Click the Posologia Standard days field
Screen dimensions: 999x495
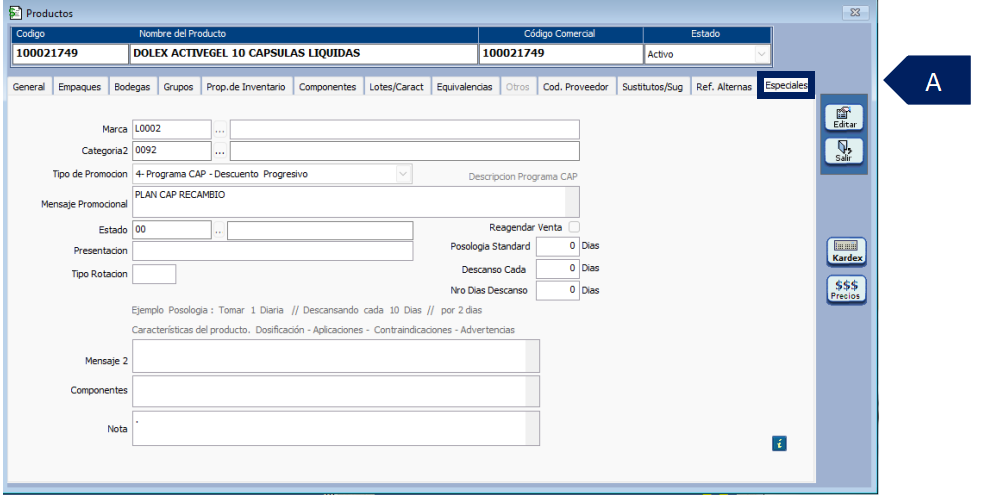coord(558,247)
